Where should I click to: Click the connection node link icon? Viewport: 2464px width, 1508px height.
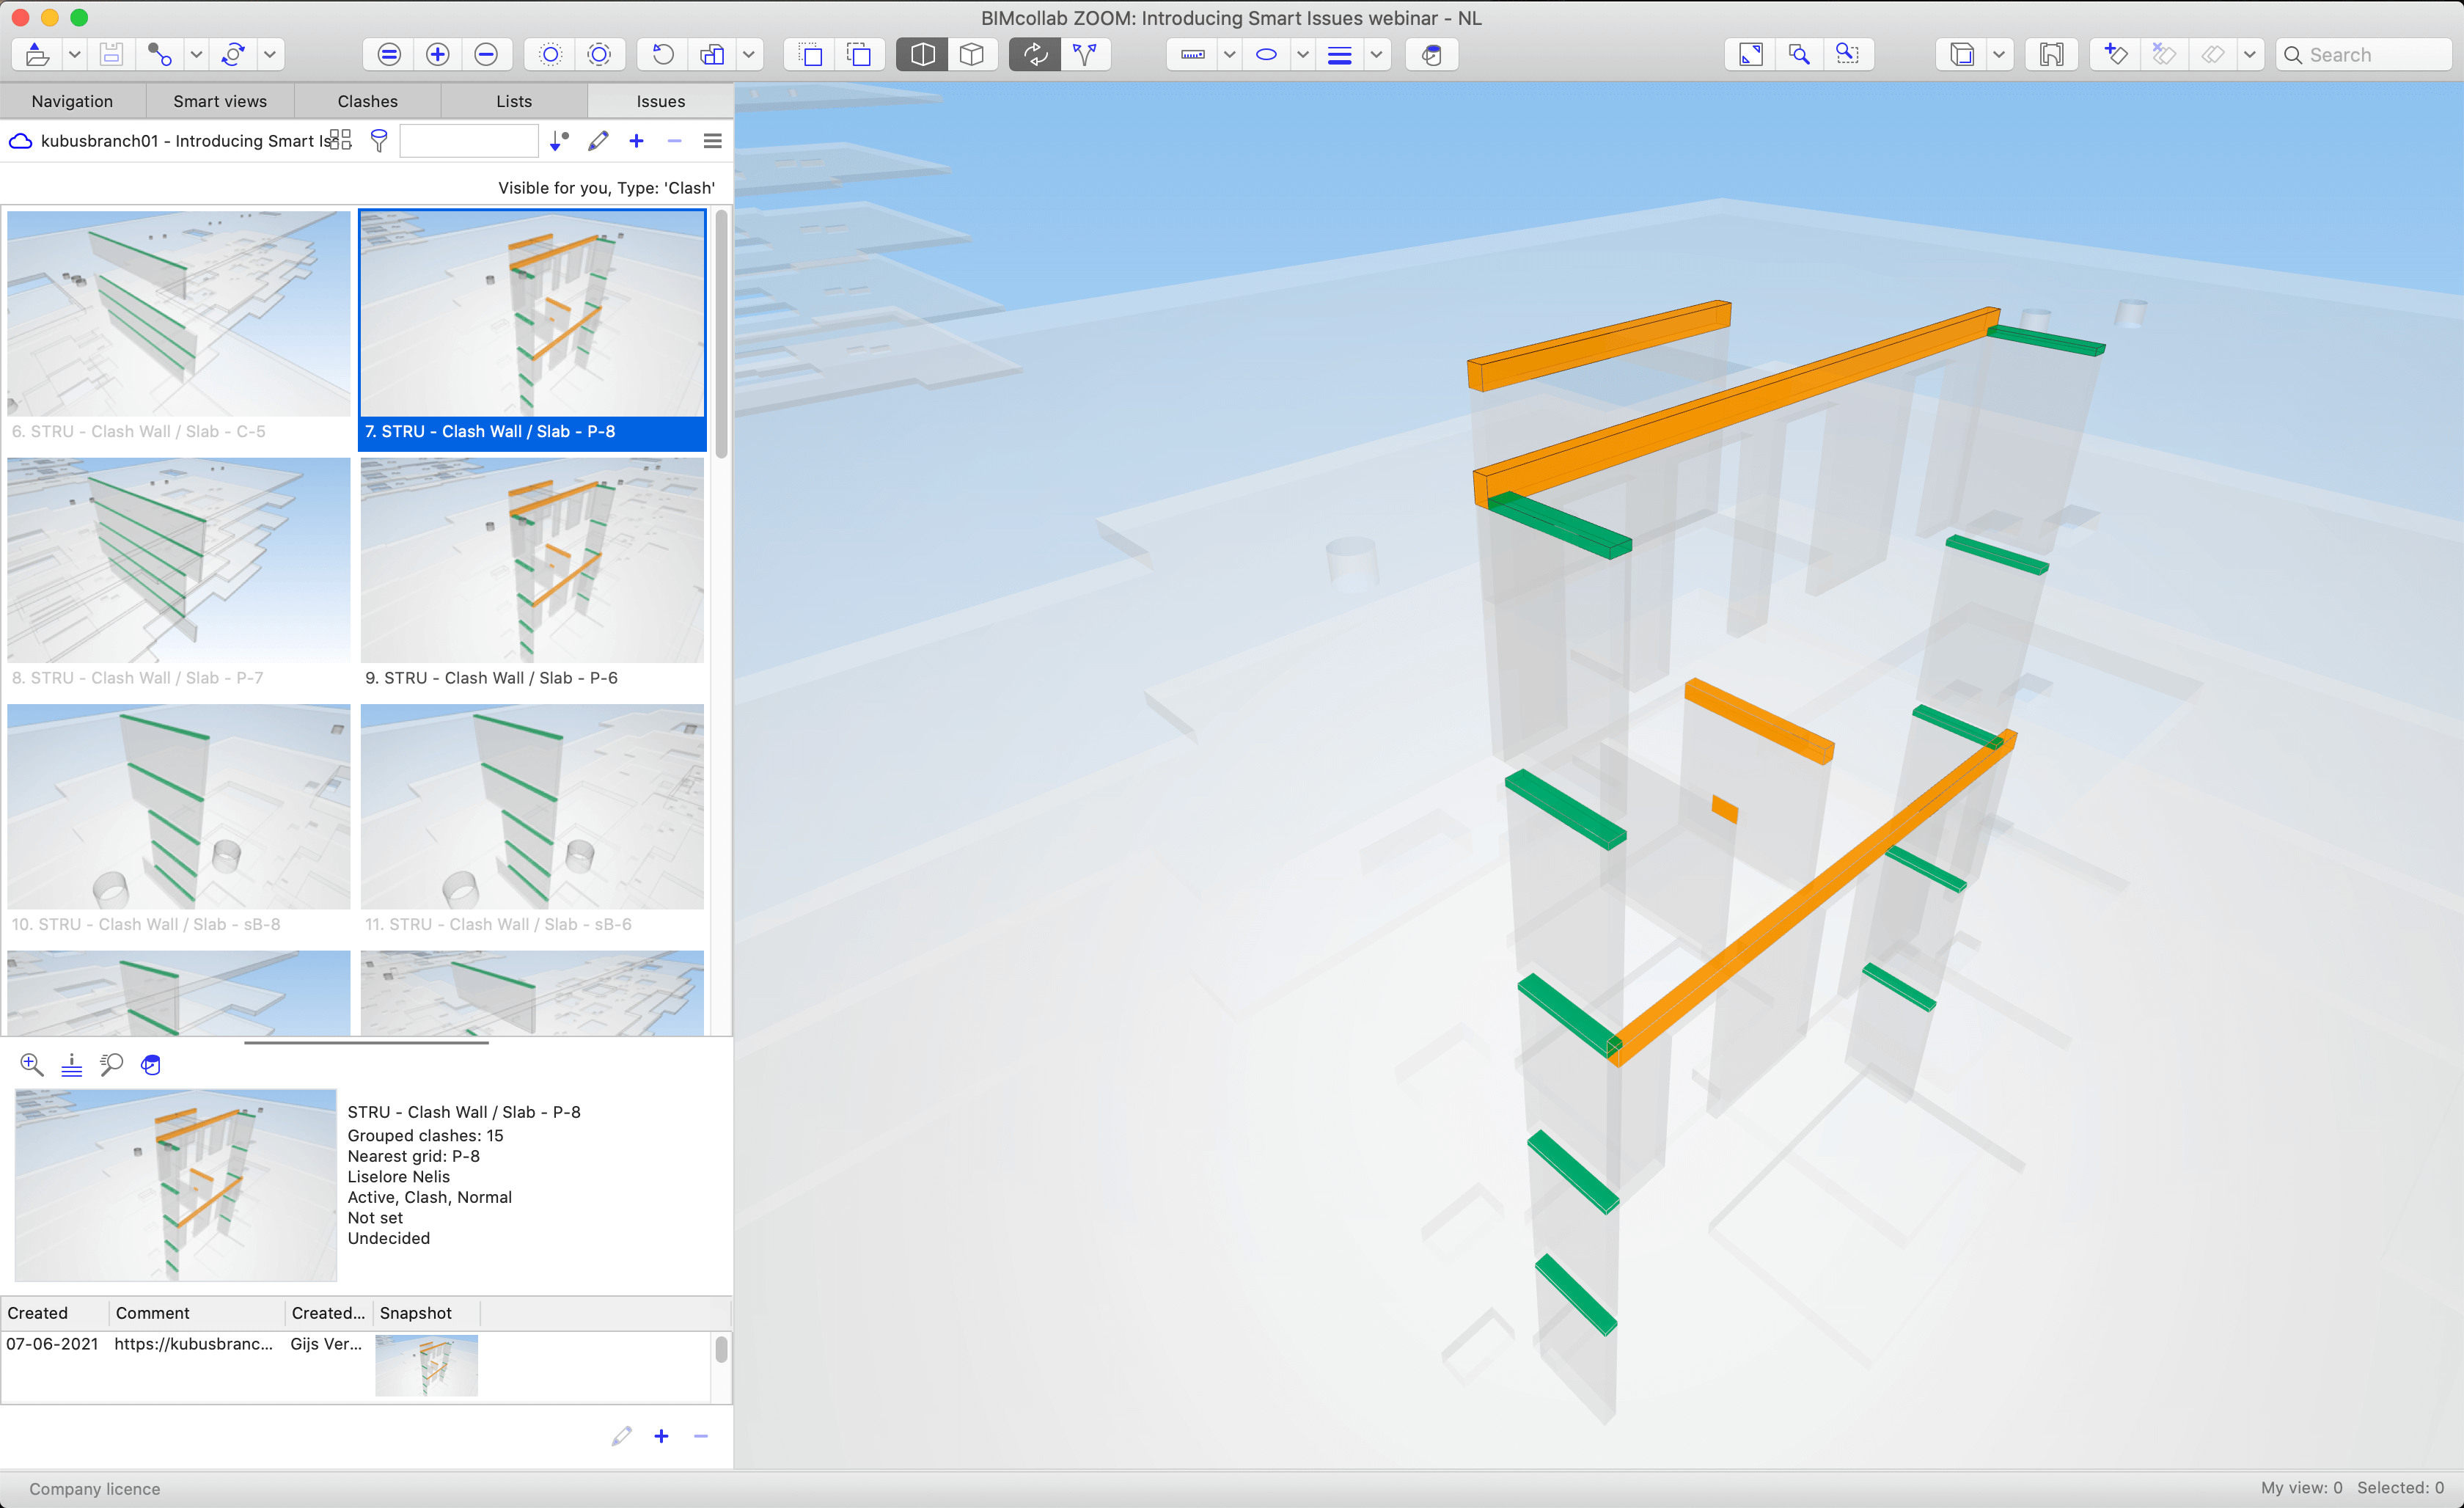[160, 54]
